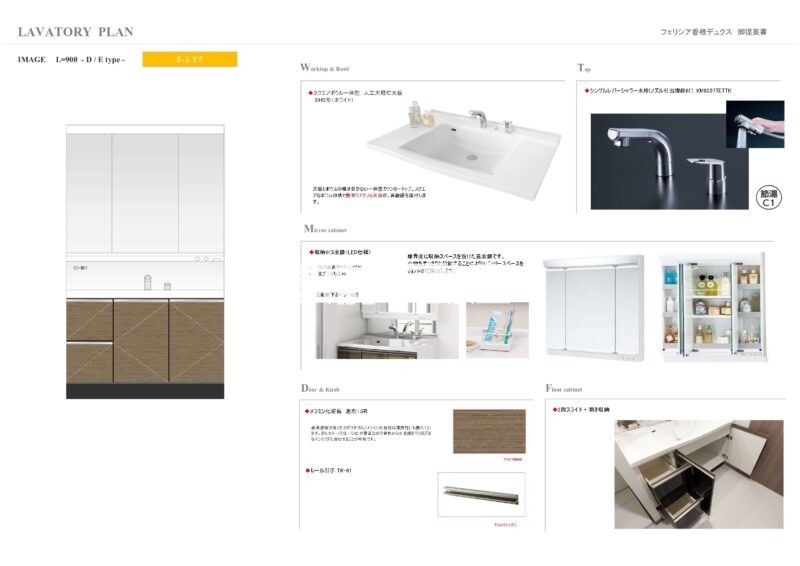
Task: Select the white sink countertop photo
Action: [455, 150]
